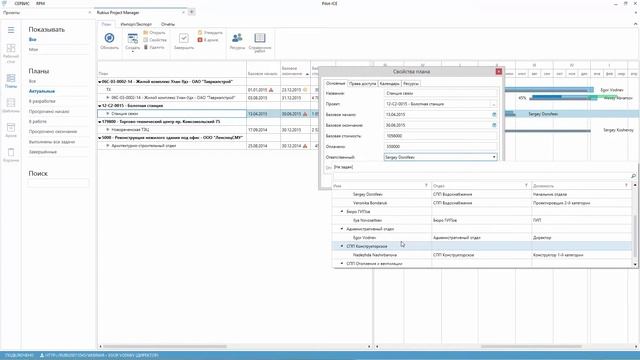Switch to Права доступа tab

click(x=362, y=84)
